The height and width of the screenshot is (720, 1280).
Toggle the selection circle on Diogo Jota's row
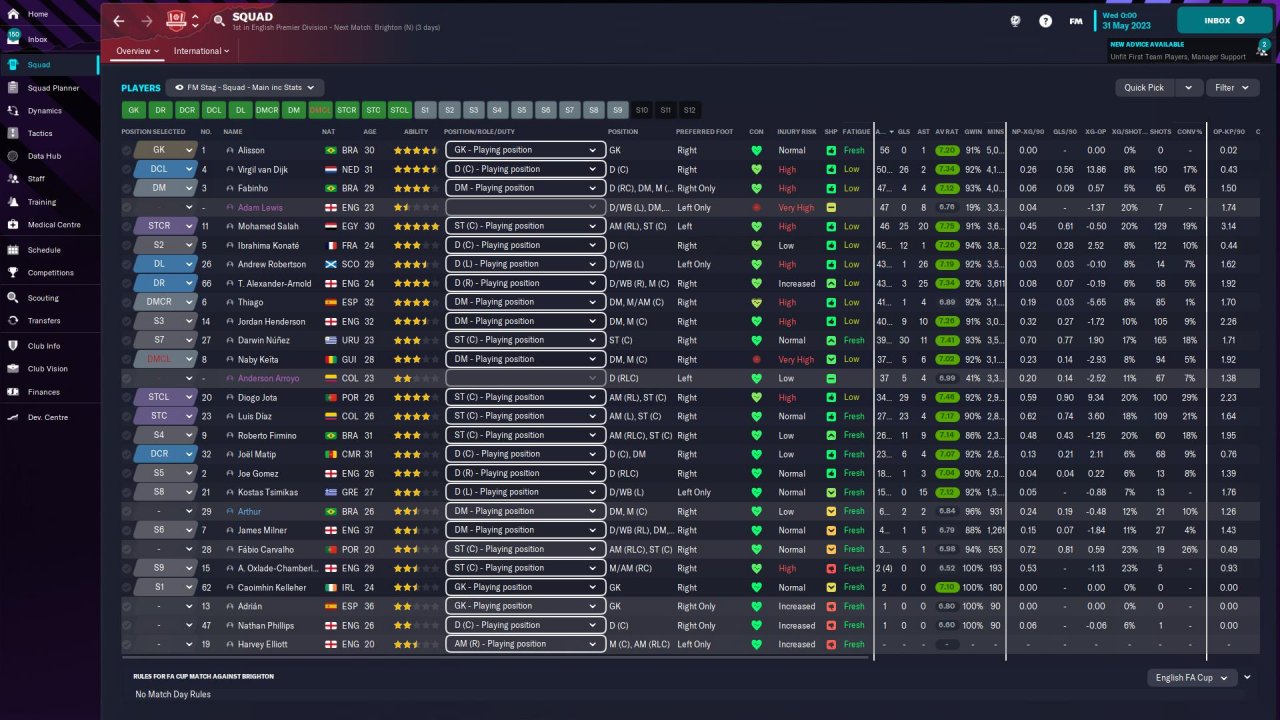click(127, 397)
